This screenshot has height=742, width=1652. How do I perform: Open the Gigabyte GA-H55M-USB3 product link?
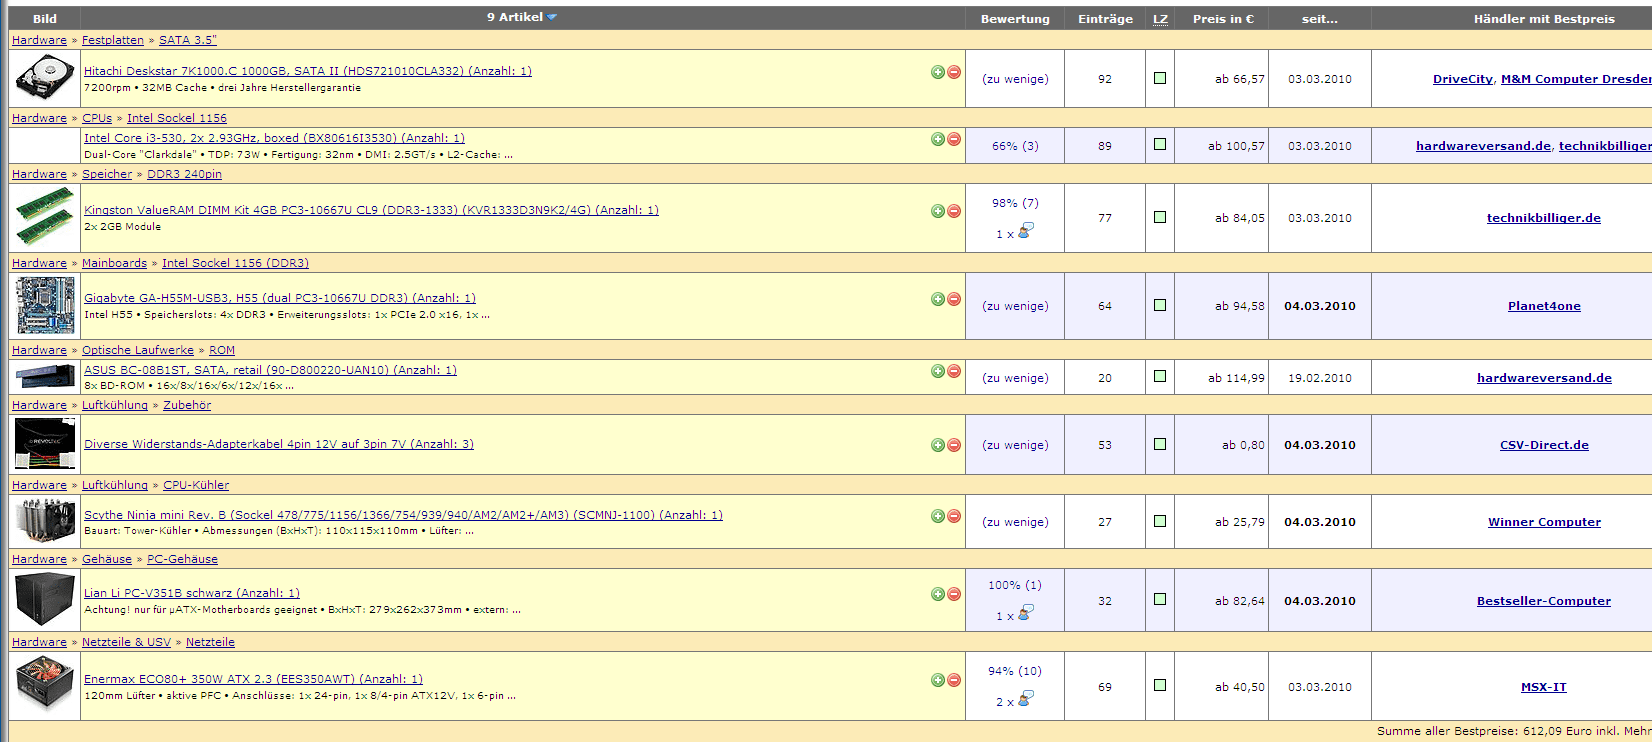(280, 298)
